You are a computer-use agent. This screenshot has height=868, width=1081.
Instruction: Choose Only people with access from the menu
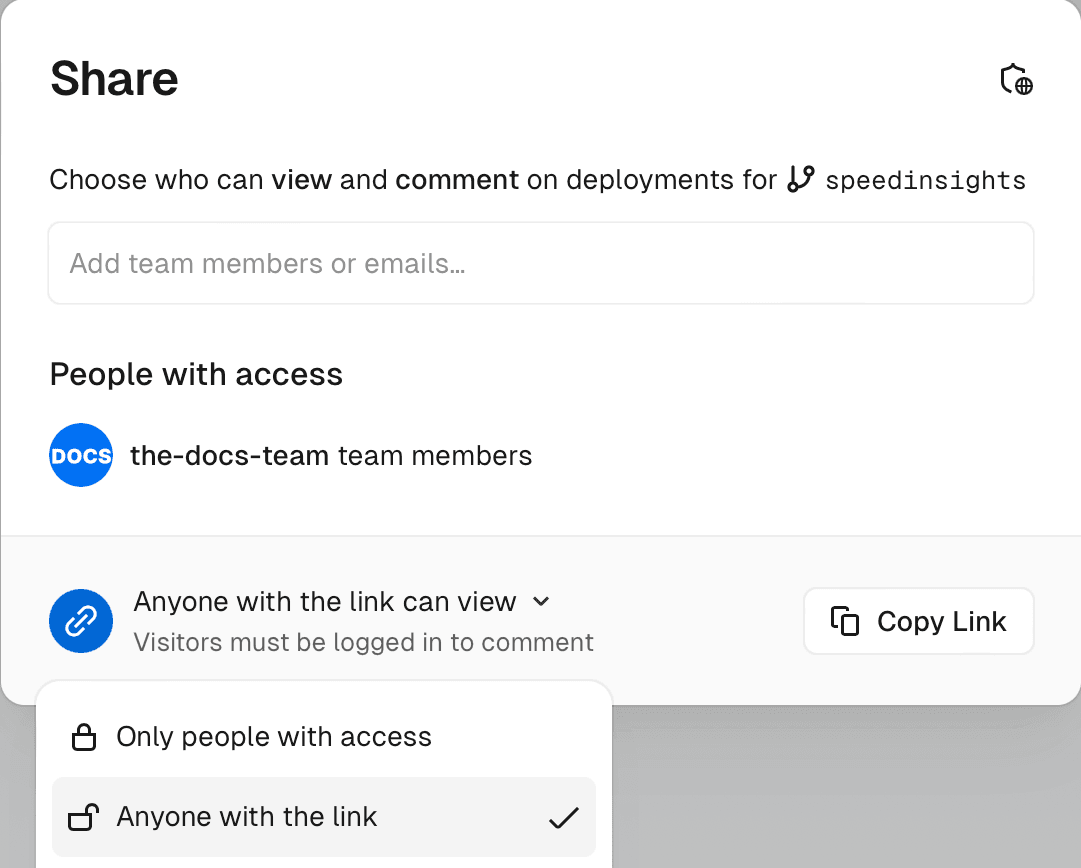click(274, 736)
